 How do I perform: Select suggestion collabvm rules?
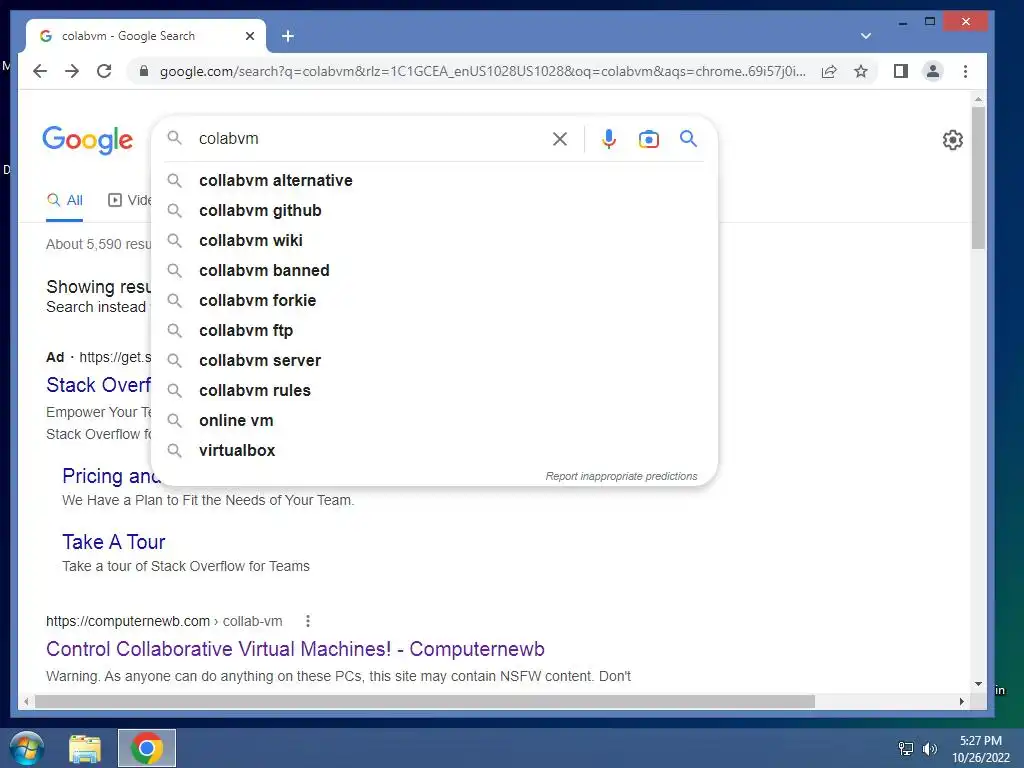434,391
